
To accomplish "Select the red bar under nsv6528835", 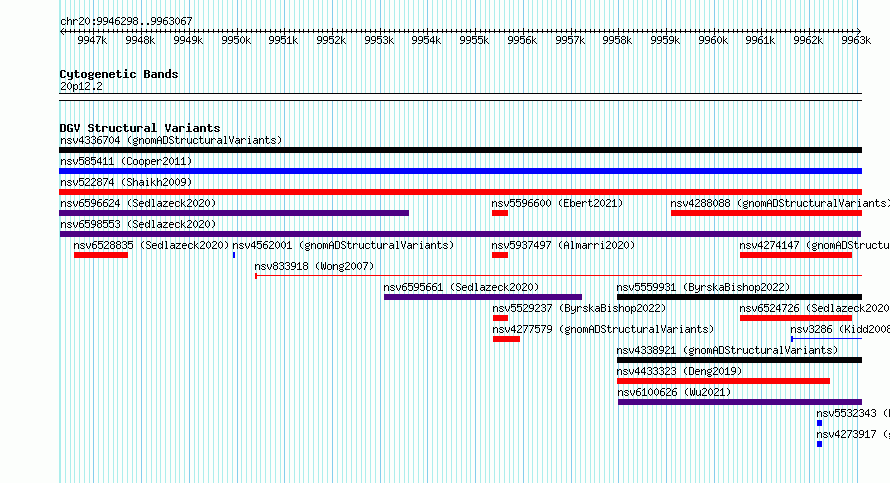I will tap(101, 255).
